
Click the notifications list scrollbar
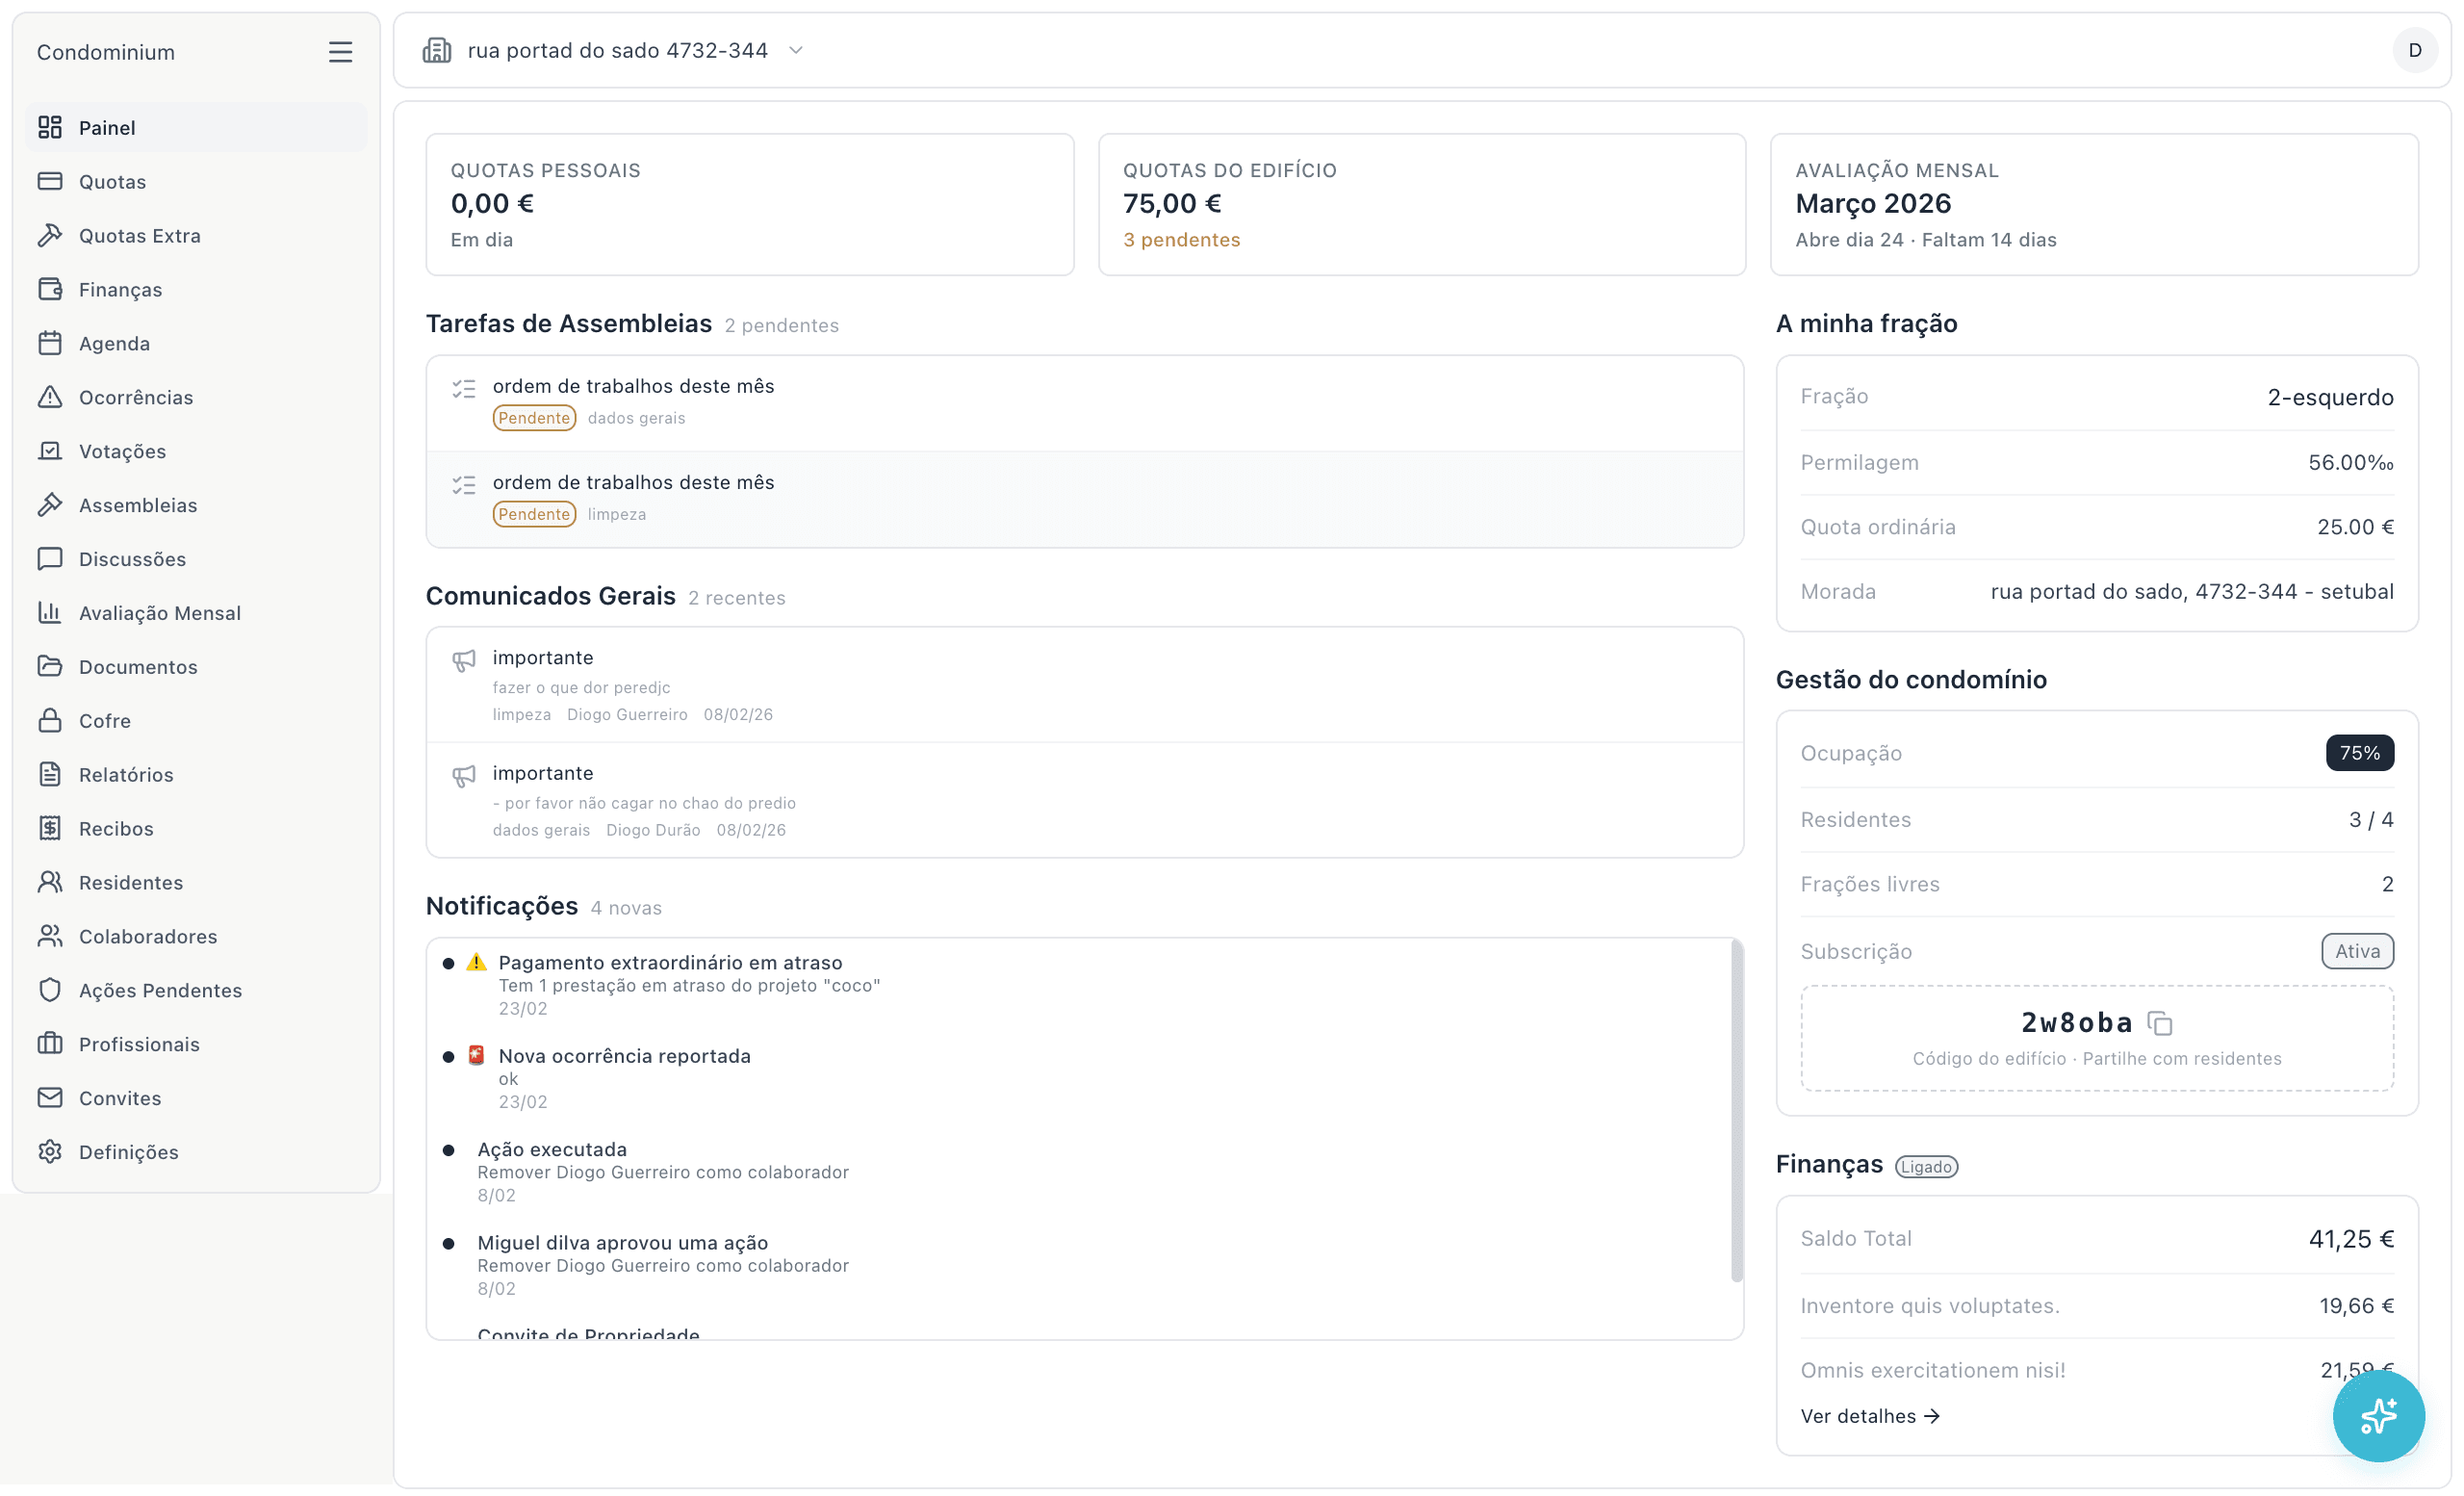(x=1736, y=1110)
